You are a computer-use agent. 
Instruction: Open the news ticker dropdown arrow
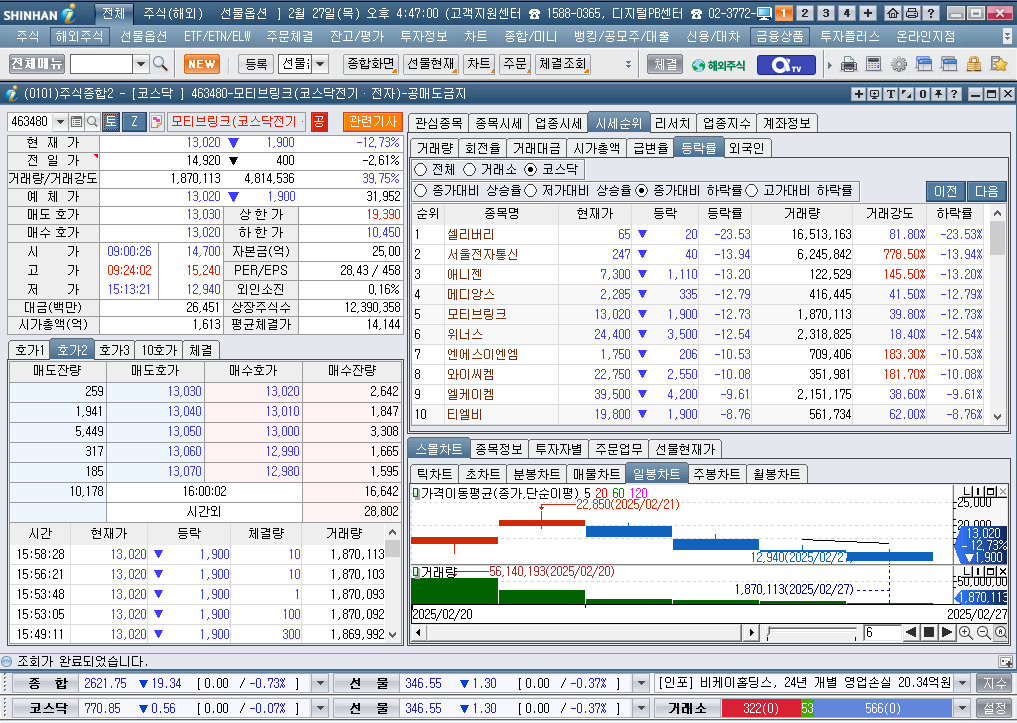pos(963,683)
